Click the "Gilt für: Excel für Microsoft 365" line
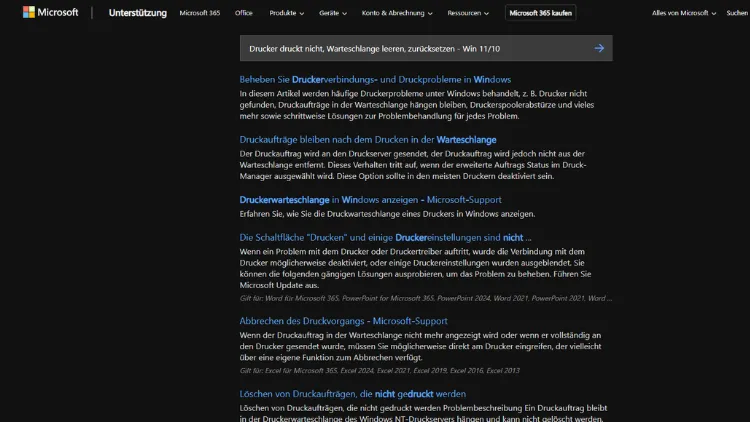750x422 pixels. [x=380, y=370]
